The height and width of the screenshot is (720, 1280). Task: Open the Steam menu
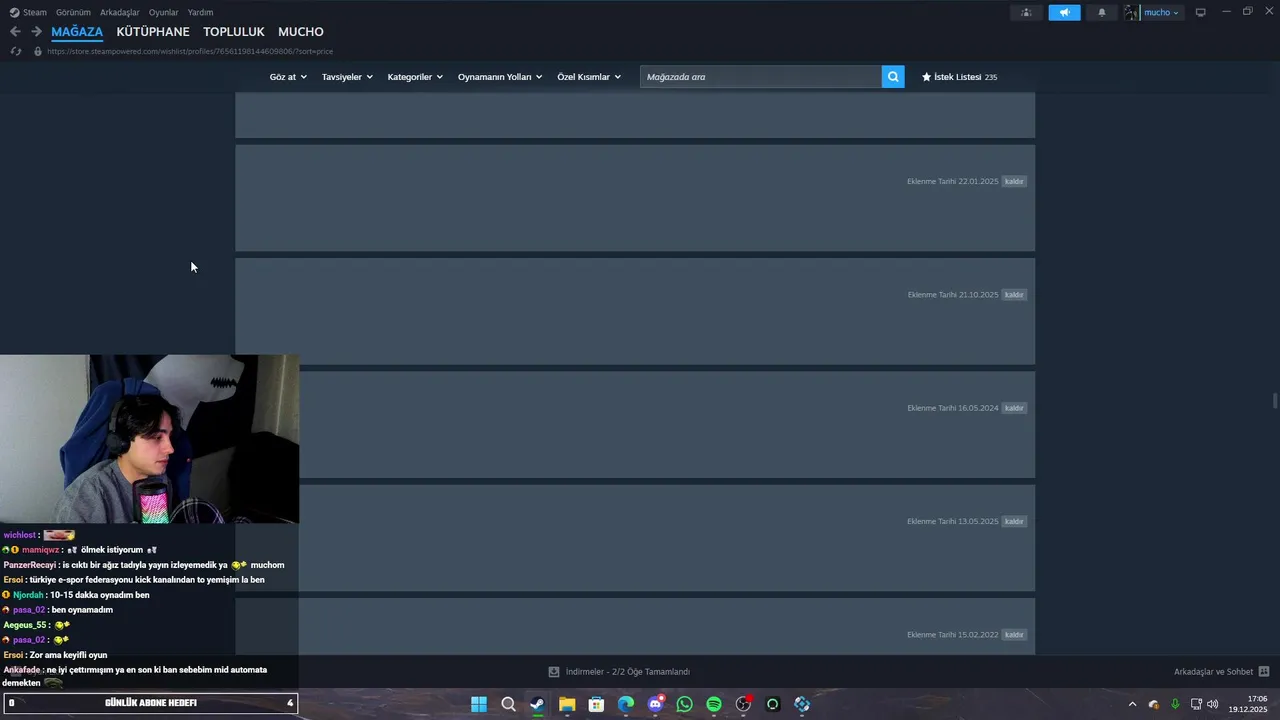[x=28, y=12]
